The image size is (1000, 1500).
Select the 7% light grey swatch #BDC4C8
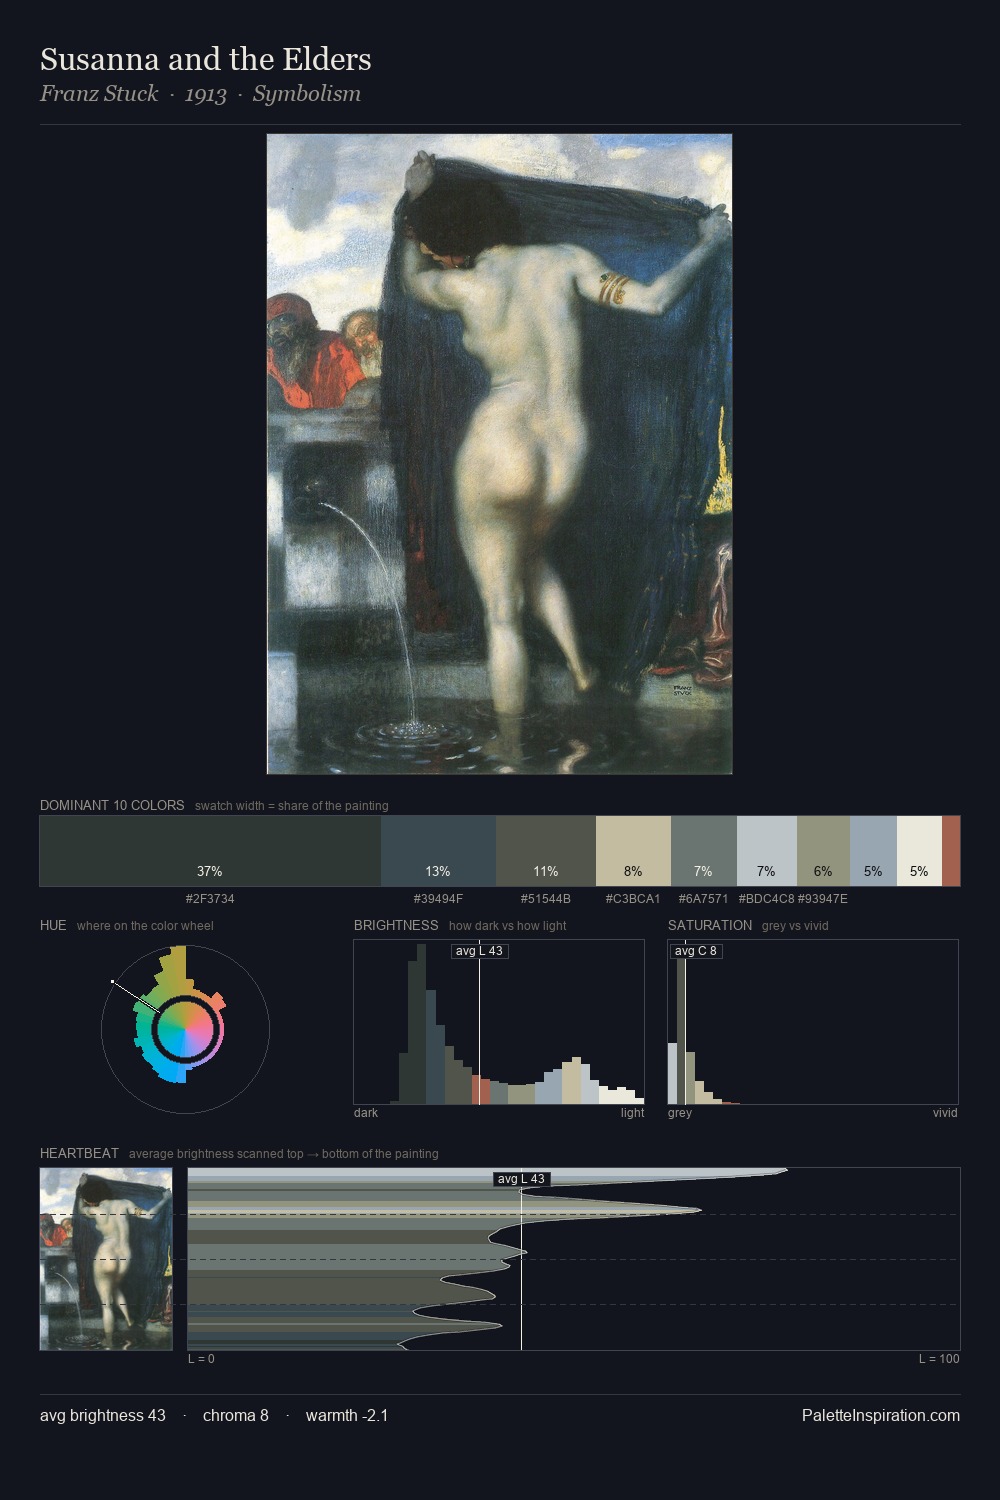(x=767, y=851)
